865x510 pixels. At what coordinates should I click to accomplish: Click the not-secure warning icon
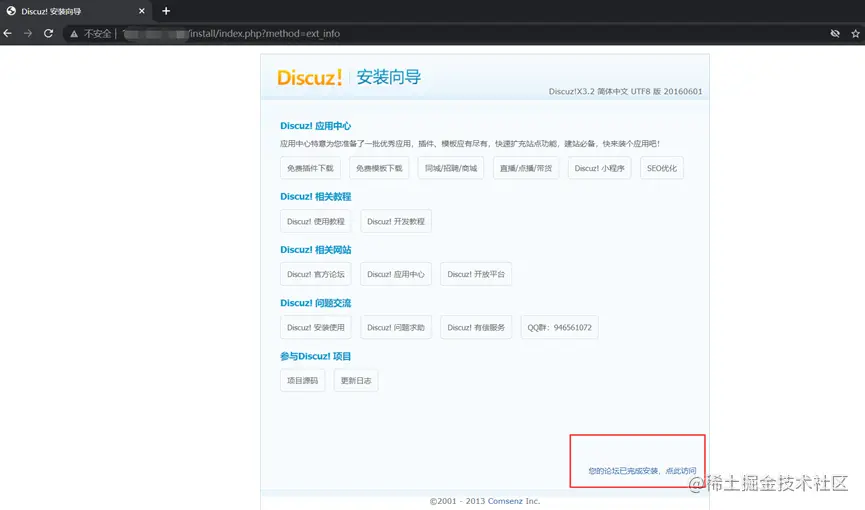point(74,34)
